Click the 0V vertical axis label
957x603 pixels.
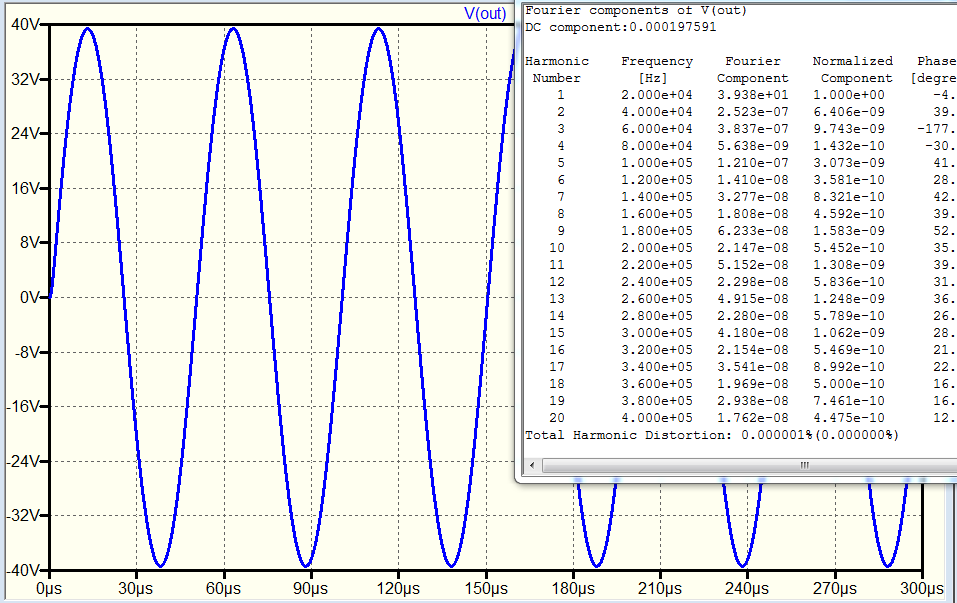coord(29,297)
